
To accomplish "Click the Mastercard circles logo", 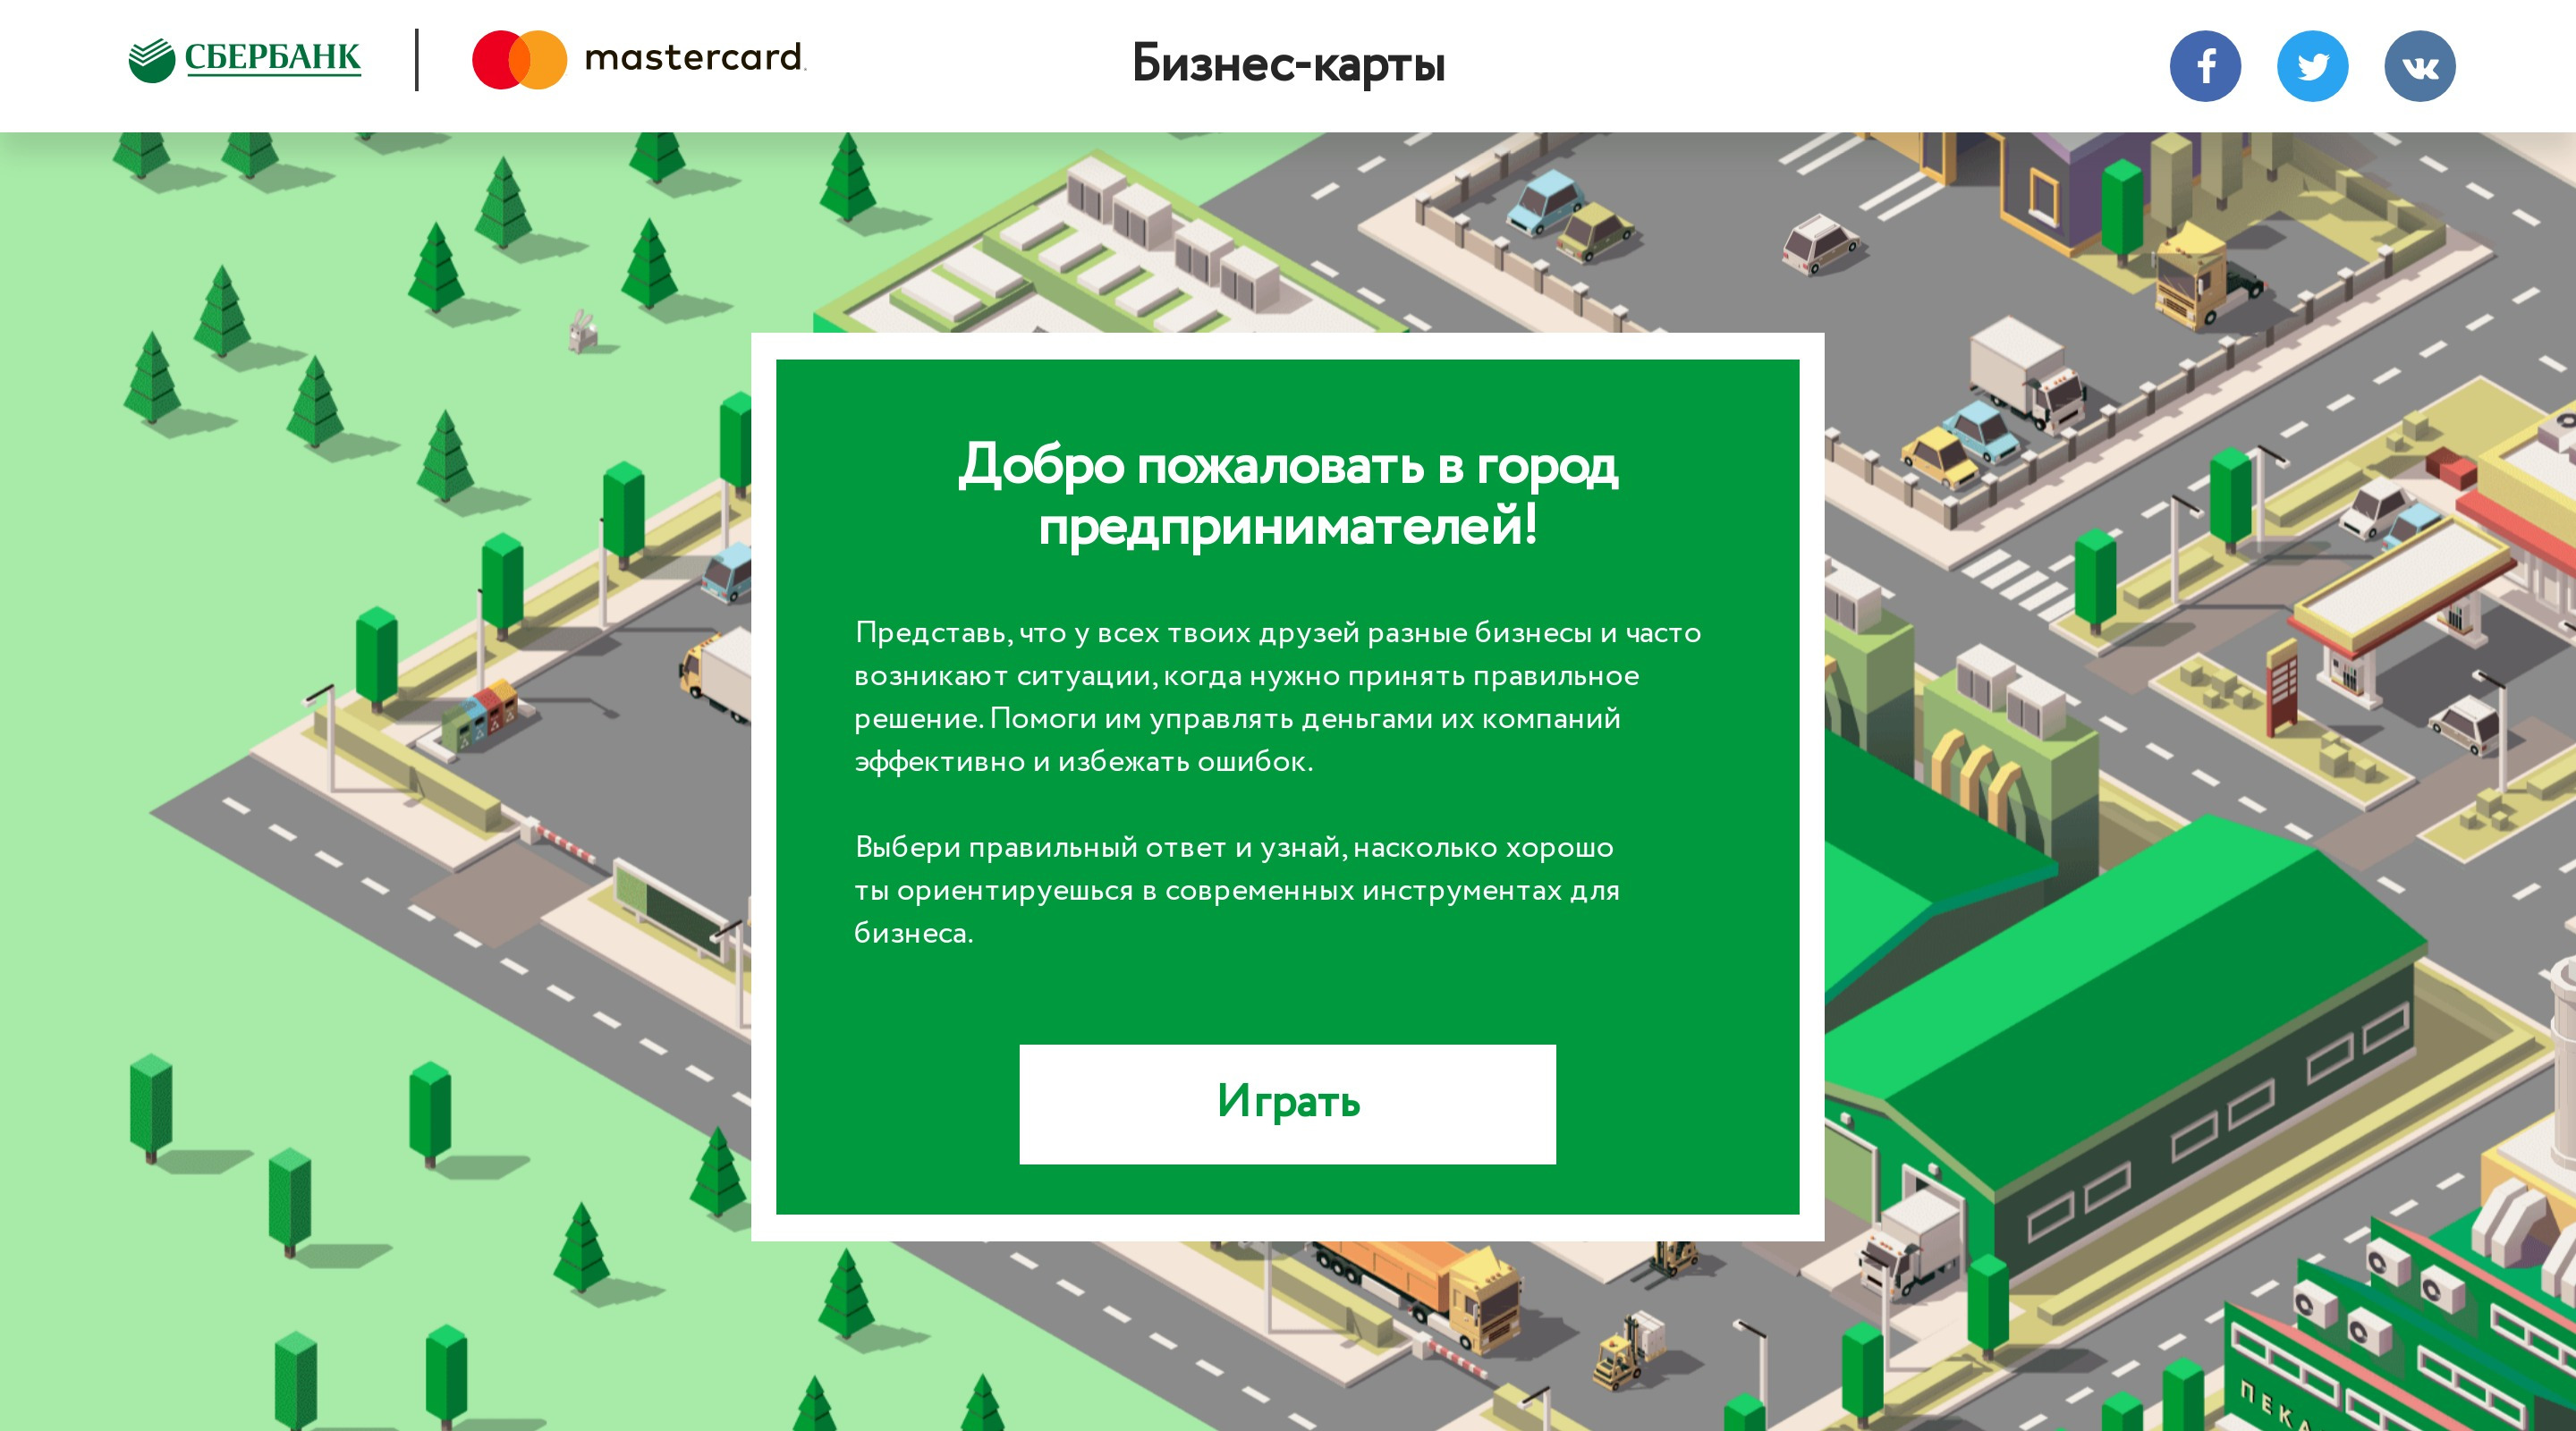I will point(519,59).
